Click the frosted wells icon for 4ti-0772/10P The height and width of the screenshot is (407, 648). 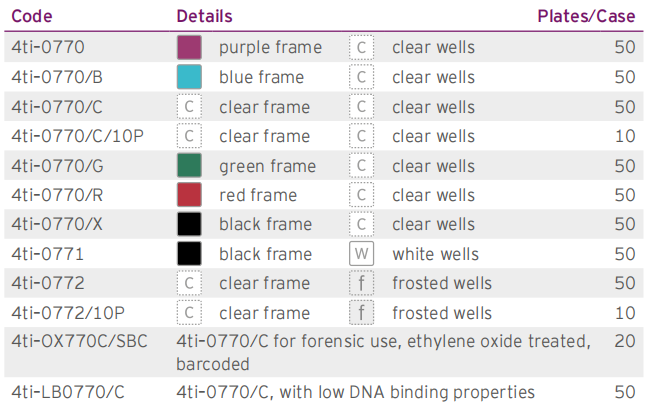(361, 313)
